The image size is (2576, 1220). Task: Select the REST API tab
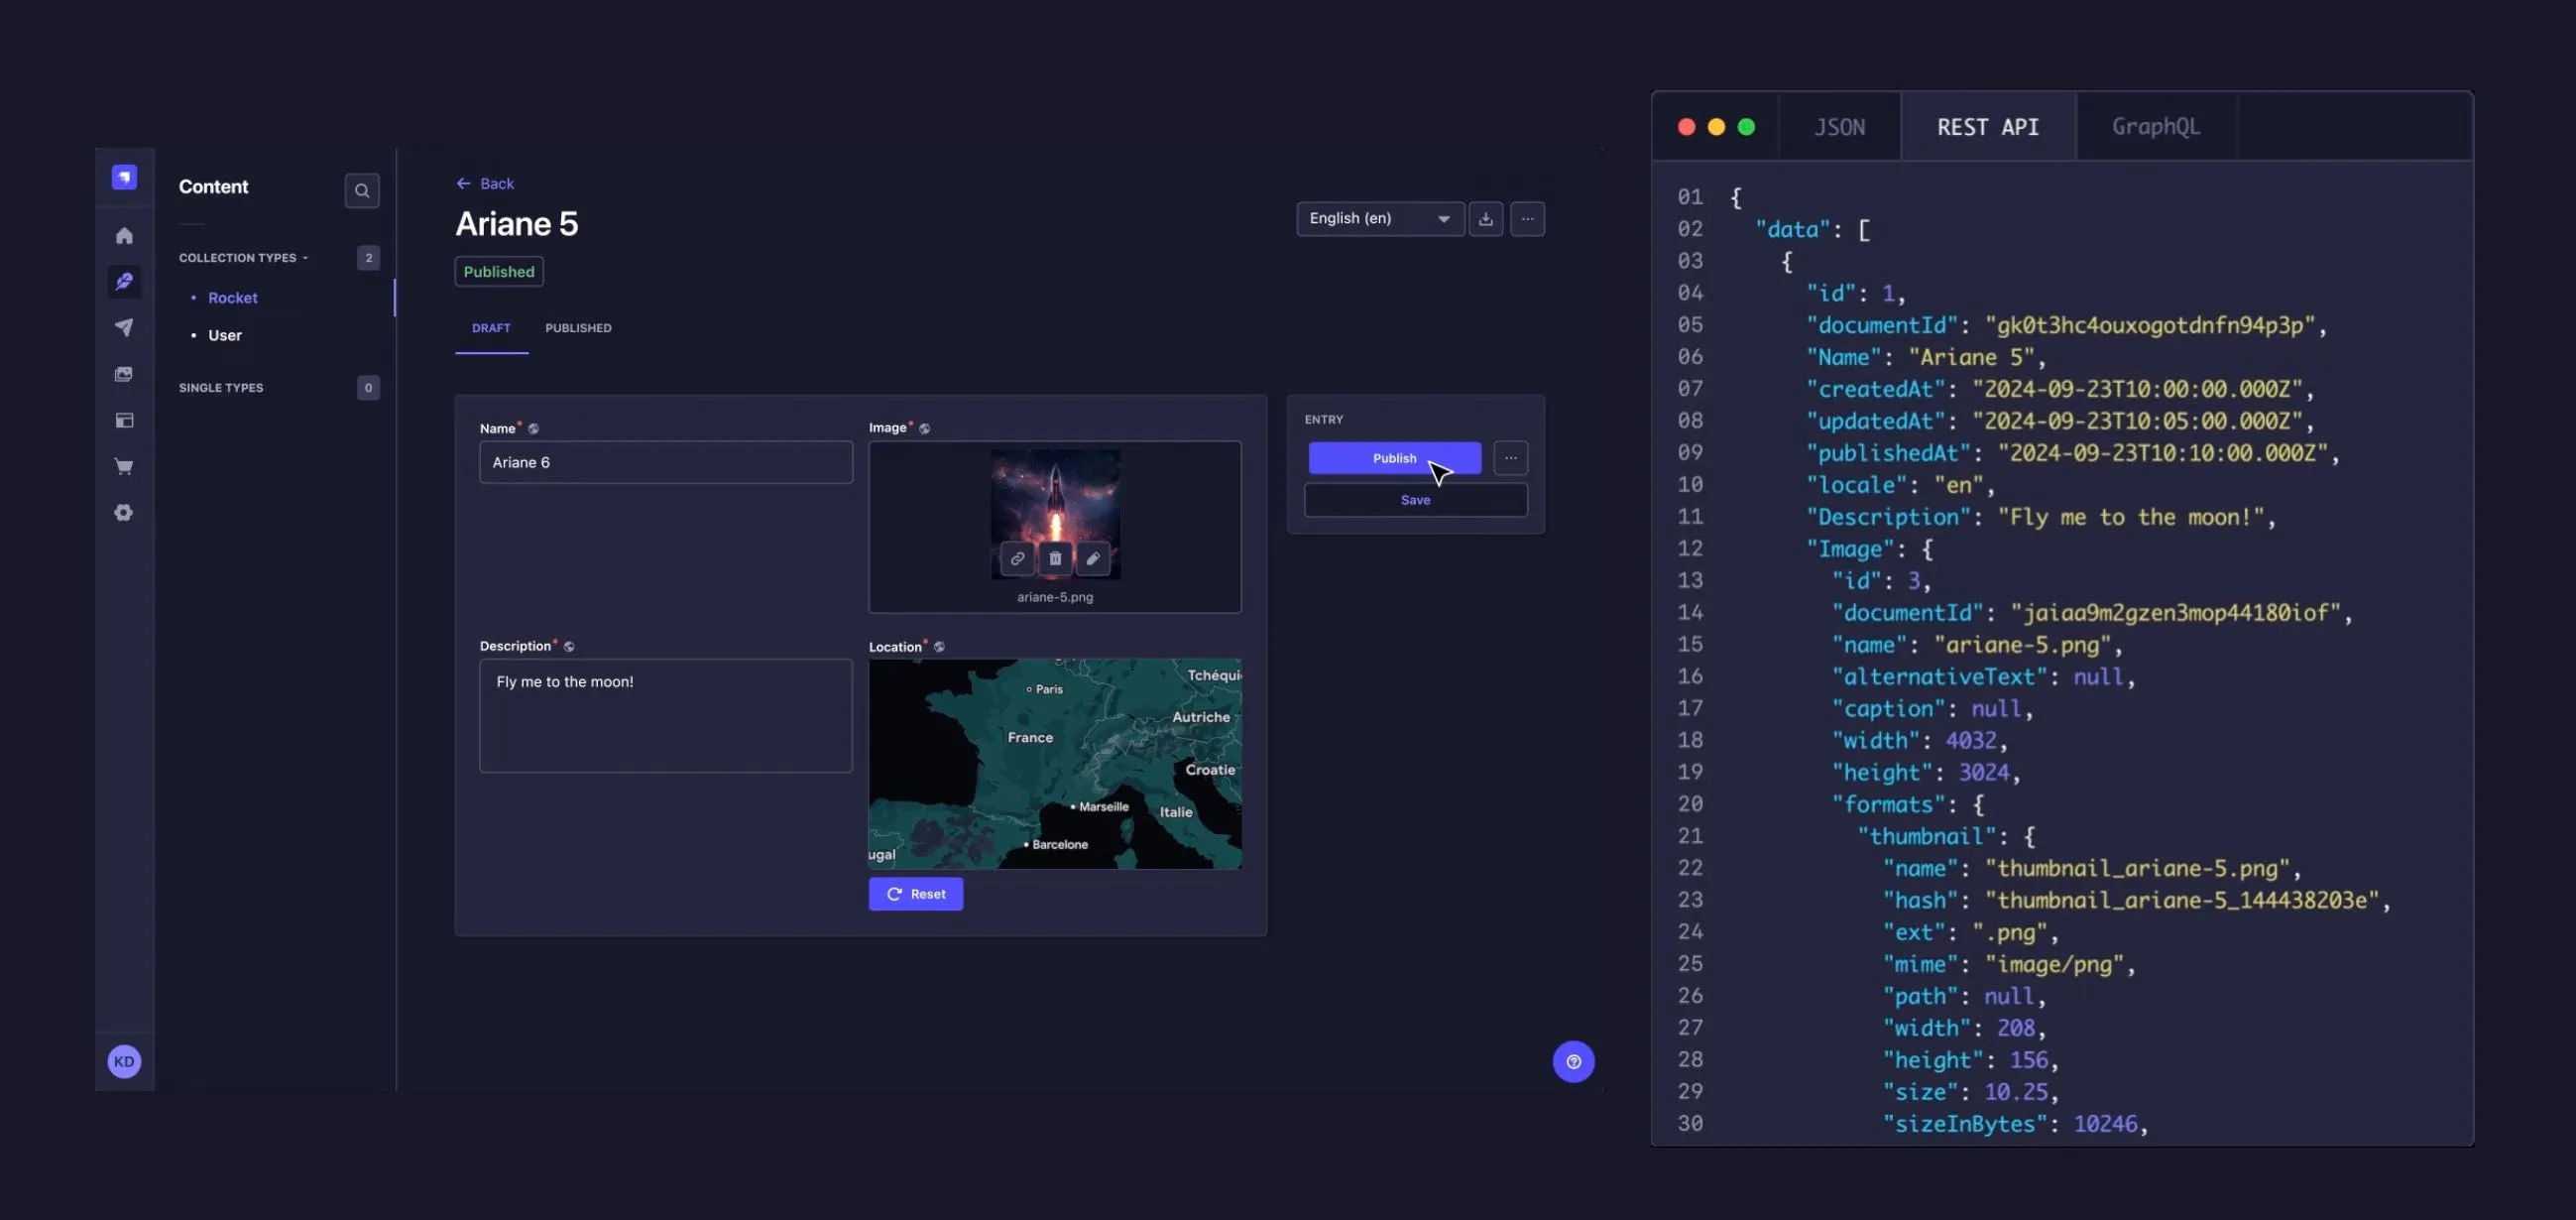click(1988, 127)
